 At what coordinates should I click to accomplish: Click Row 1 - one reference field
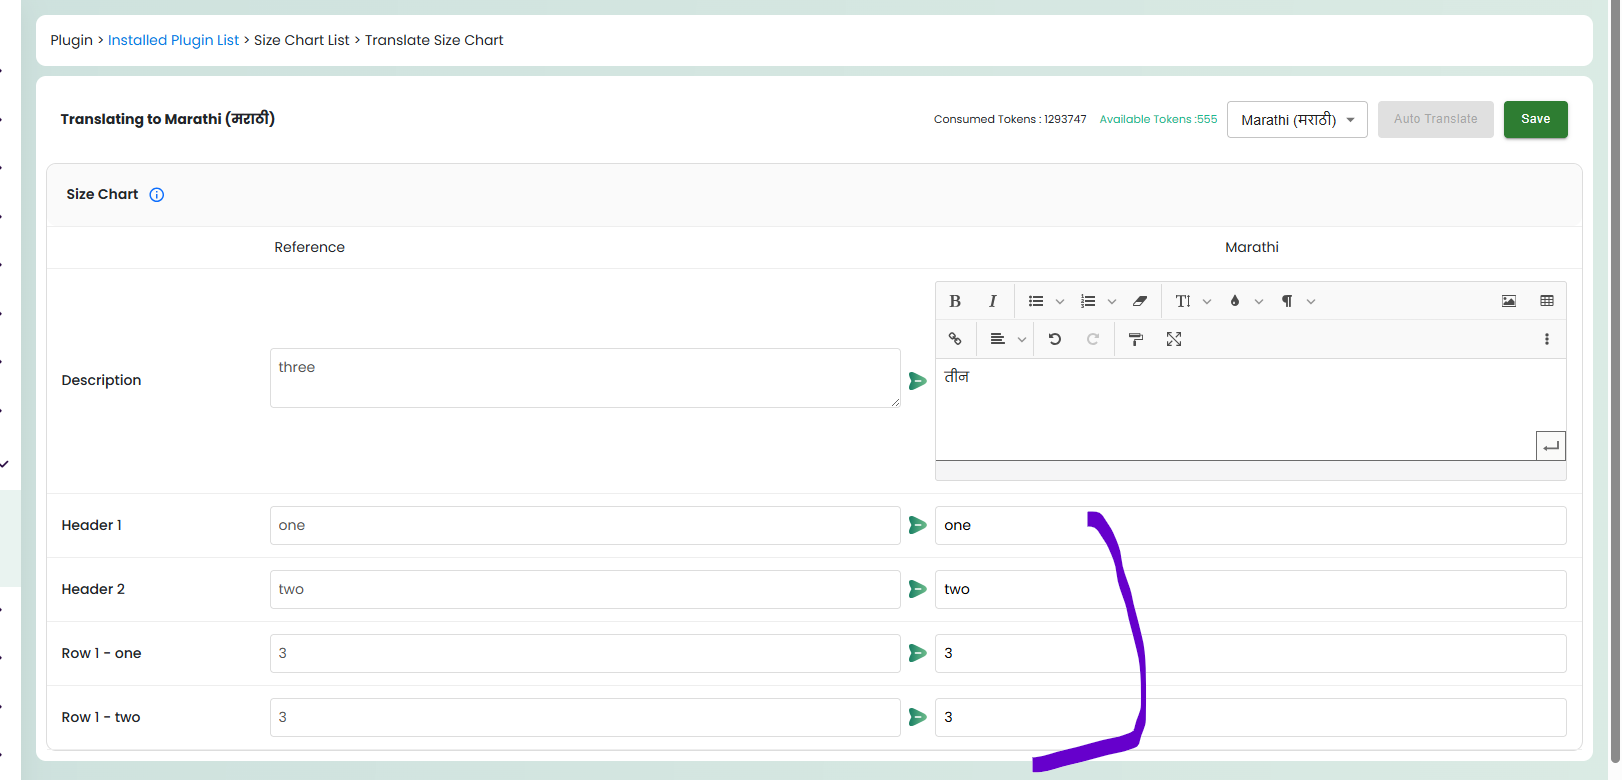tap(585, 653)
